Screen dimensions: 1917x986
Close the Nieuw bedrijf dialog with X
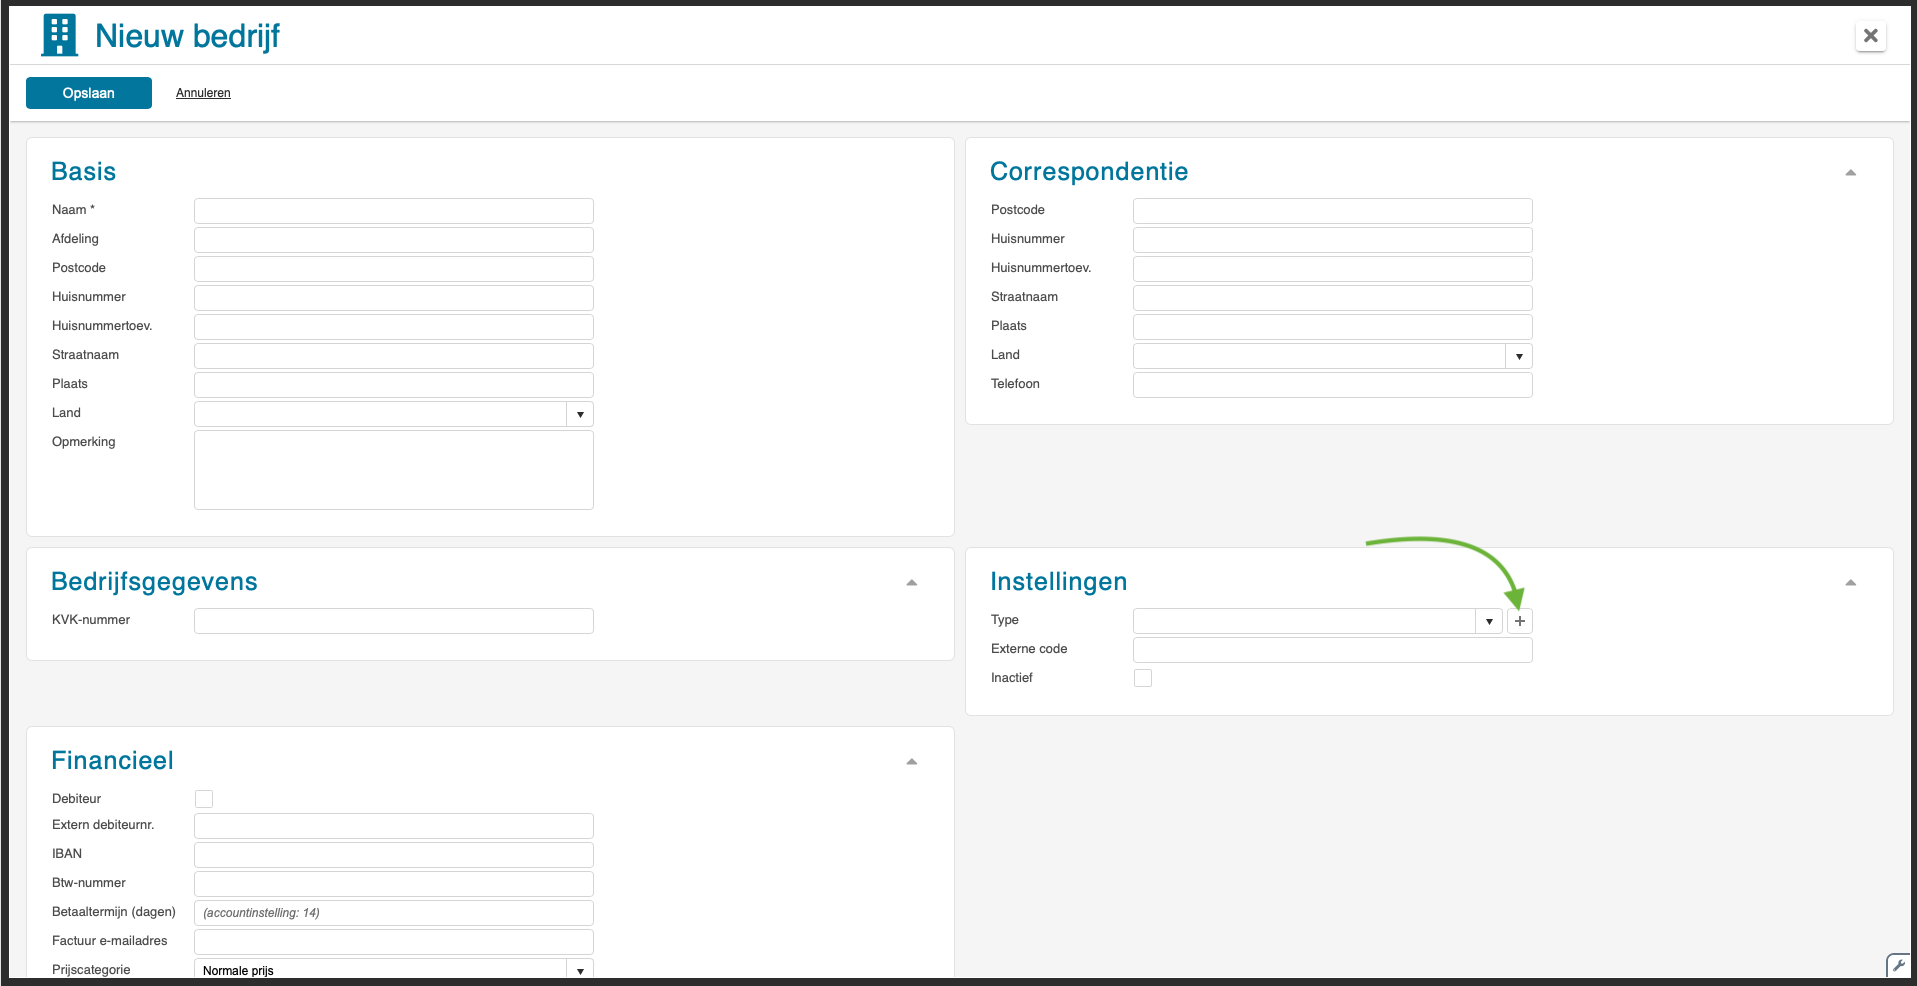(1870, 36)
